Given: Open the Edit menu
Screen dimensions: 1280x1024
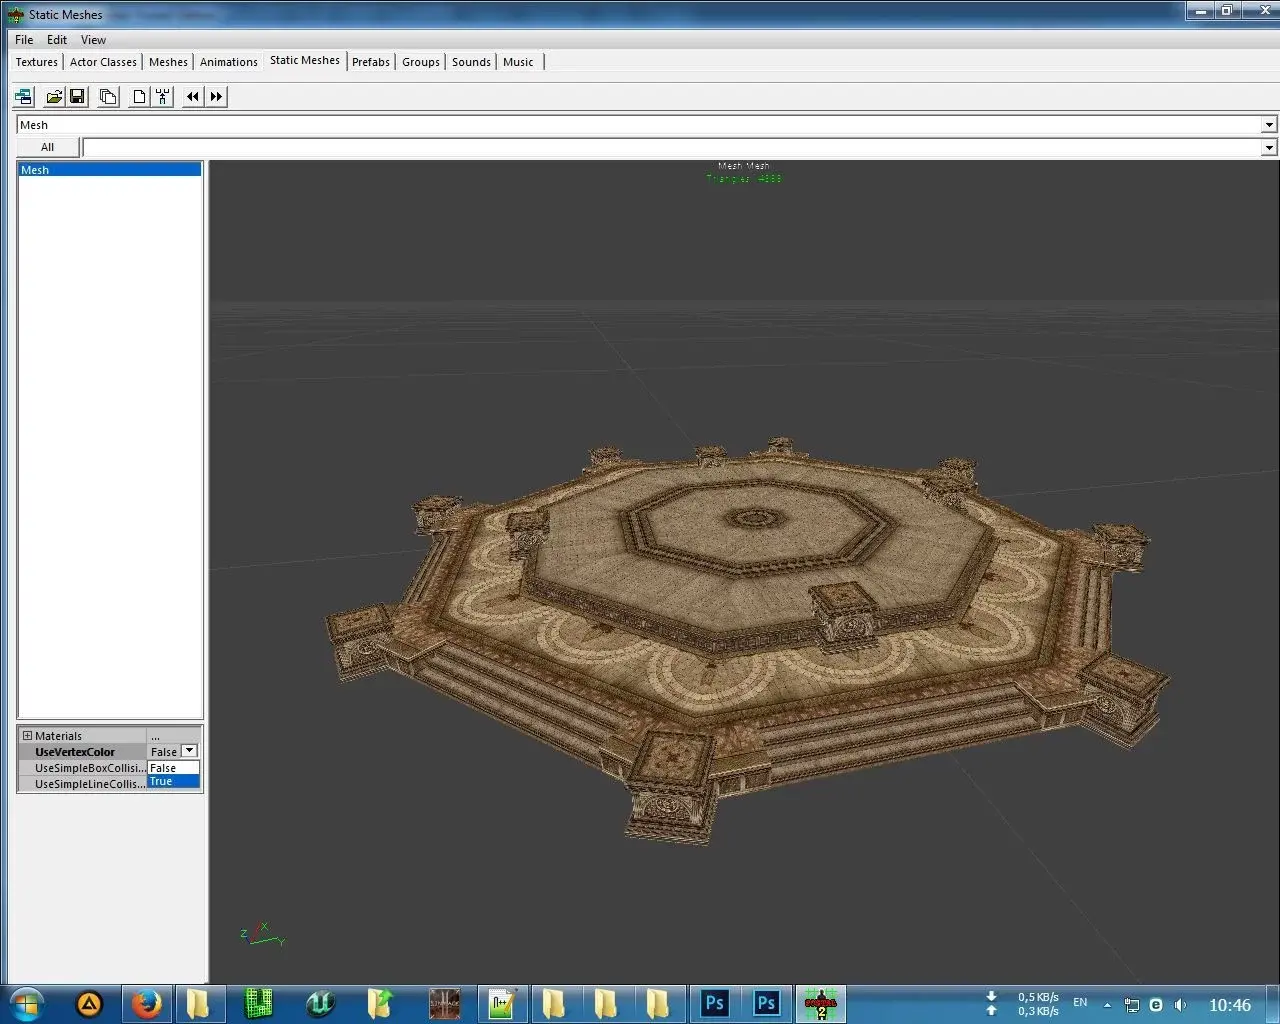Looking at the screenshot, I should coord(57,40).
